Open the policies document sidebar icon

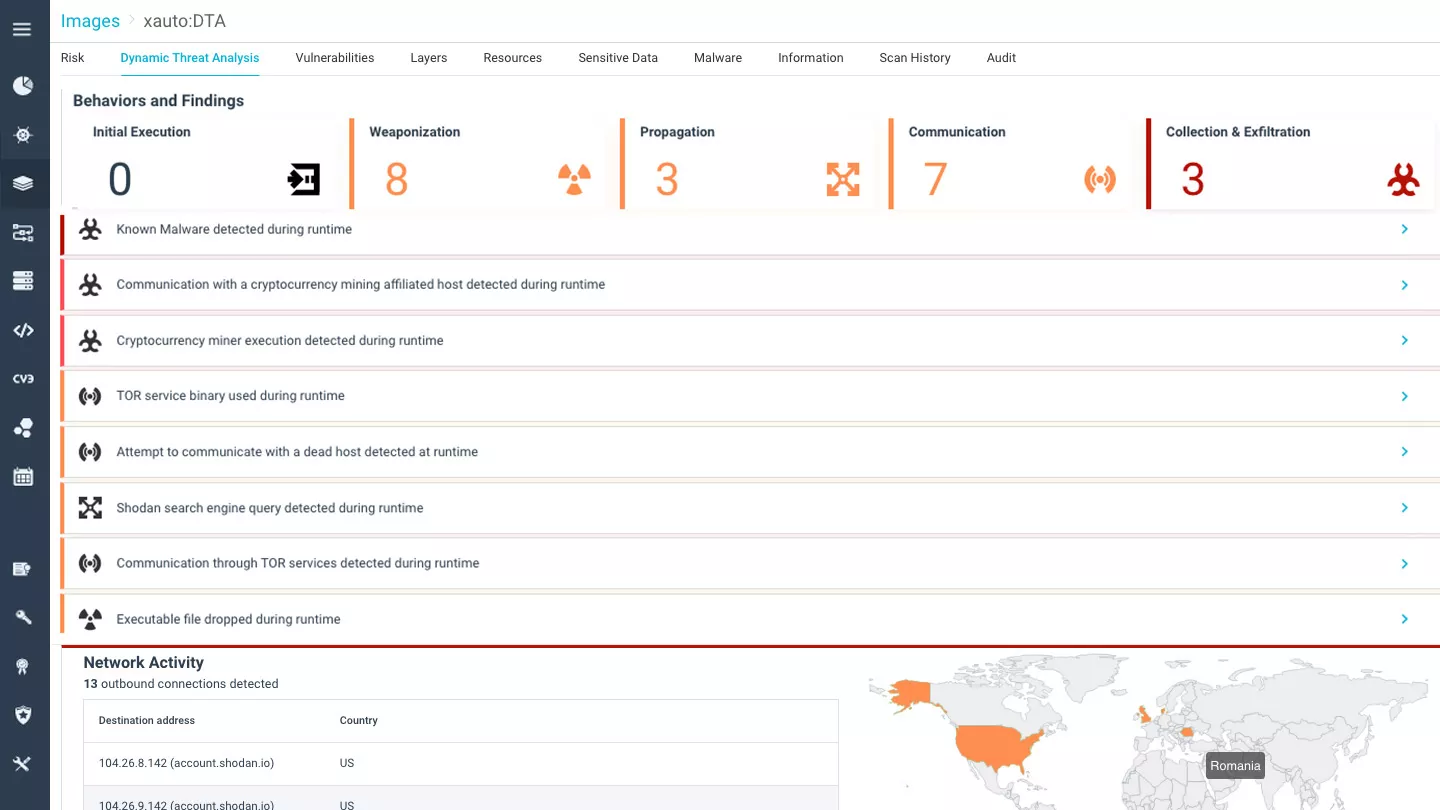coord(22,569)
